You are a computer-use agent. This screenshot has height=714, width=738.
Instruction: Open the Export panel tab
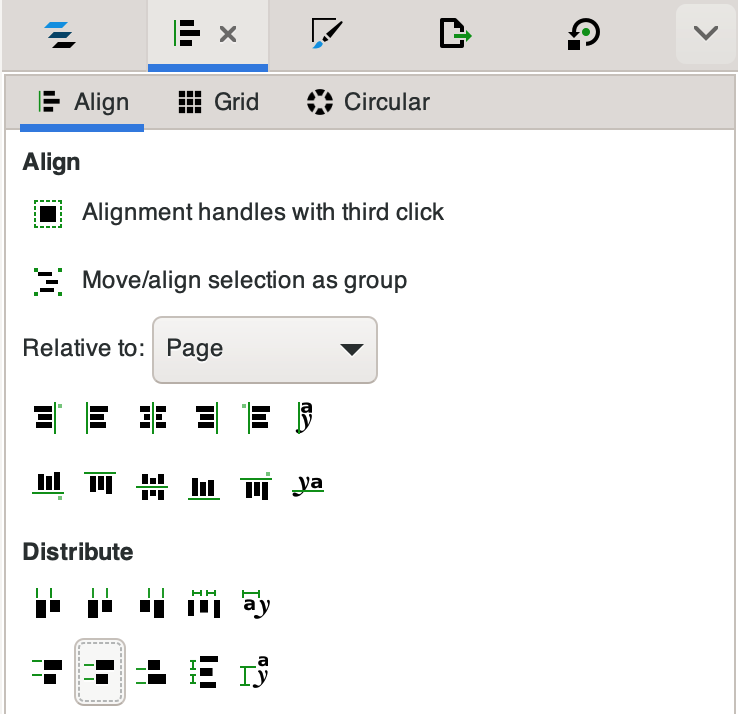(455, 34)
